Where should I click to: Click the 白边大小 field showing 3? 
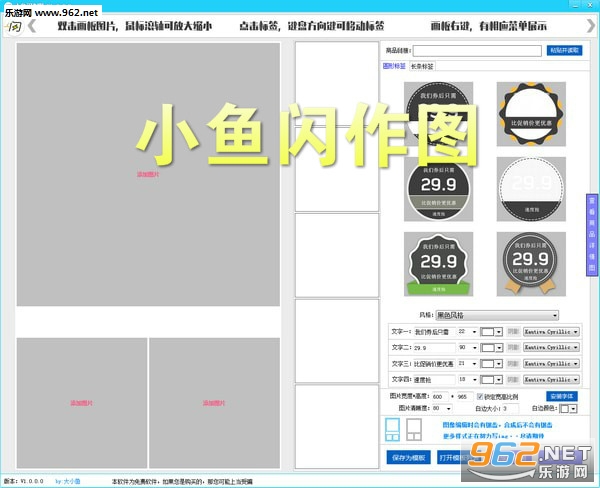[x=510, y=408]
